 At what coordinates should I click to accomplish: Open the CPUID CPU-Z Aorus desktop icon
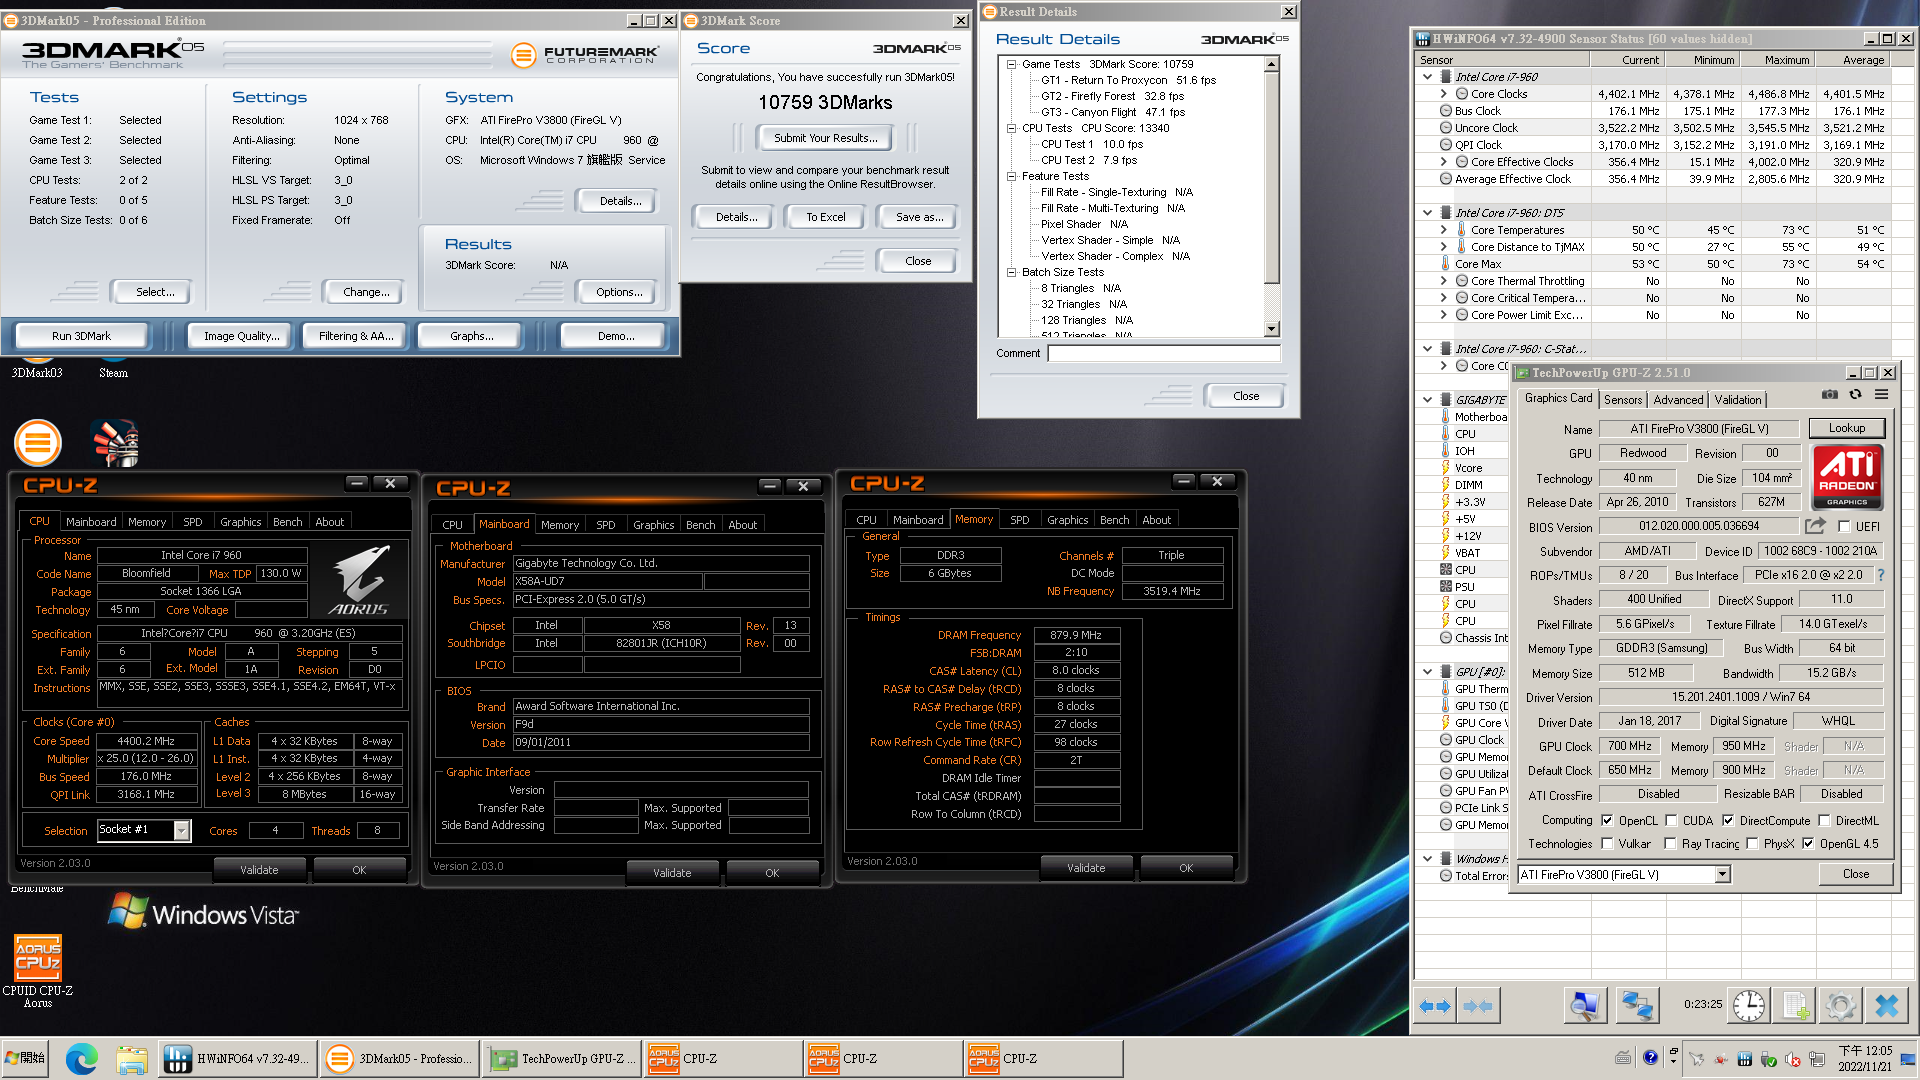click(38, 970)
